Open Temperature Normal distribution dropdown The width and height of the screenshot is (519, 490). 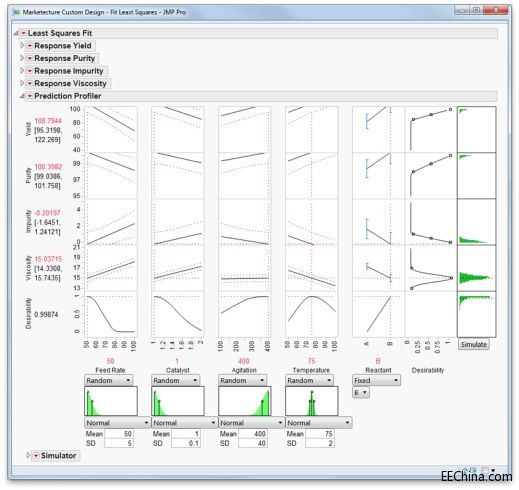click(319, 423)
